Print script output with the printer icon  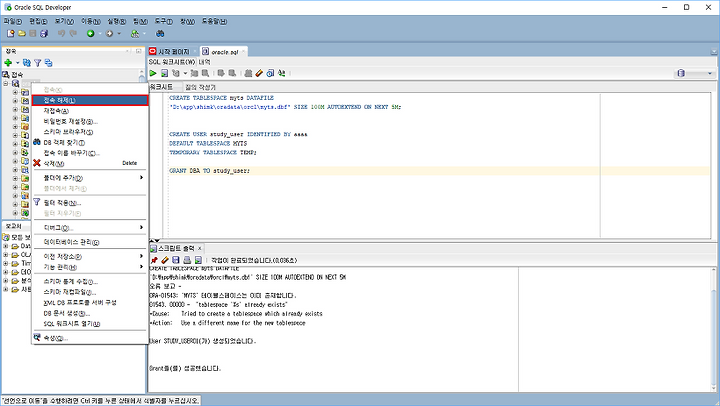[187, 260]
